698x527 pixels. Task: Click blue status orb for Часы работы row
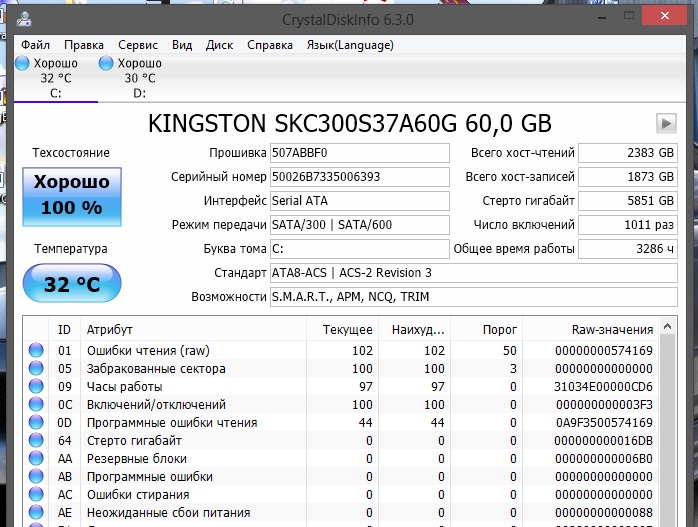pyautogui.click(x=37, y=387)
